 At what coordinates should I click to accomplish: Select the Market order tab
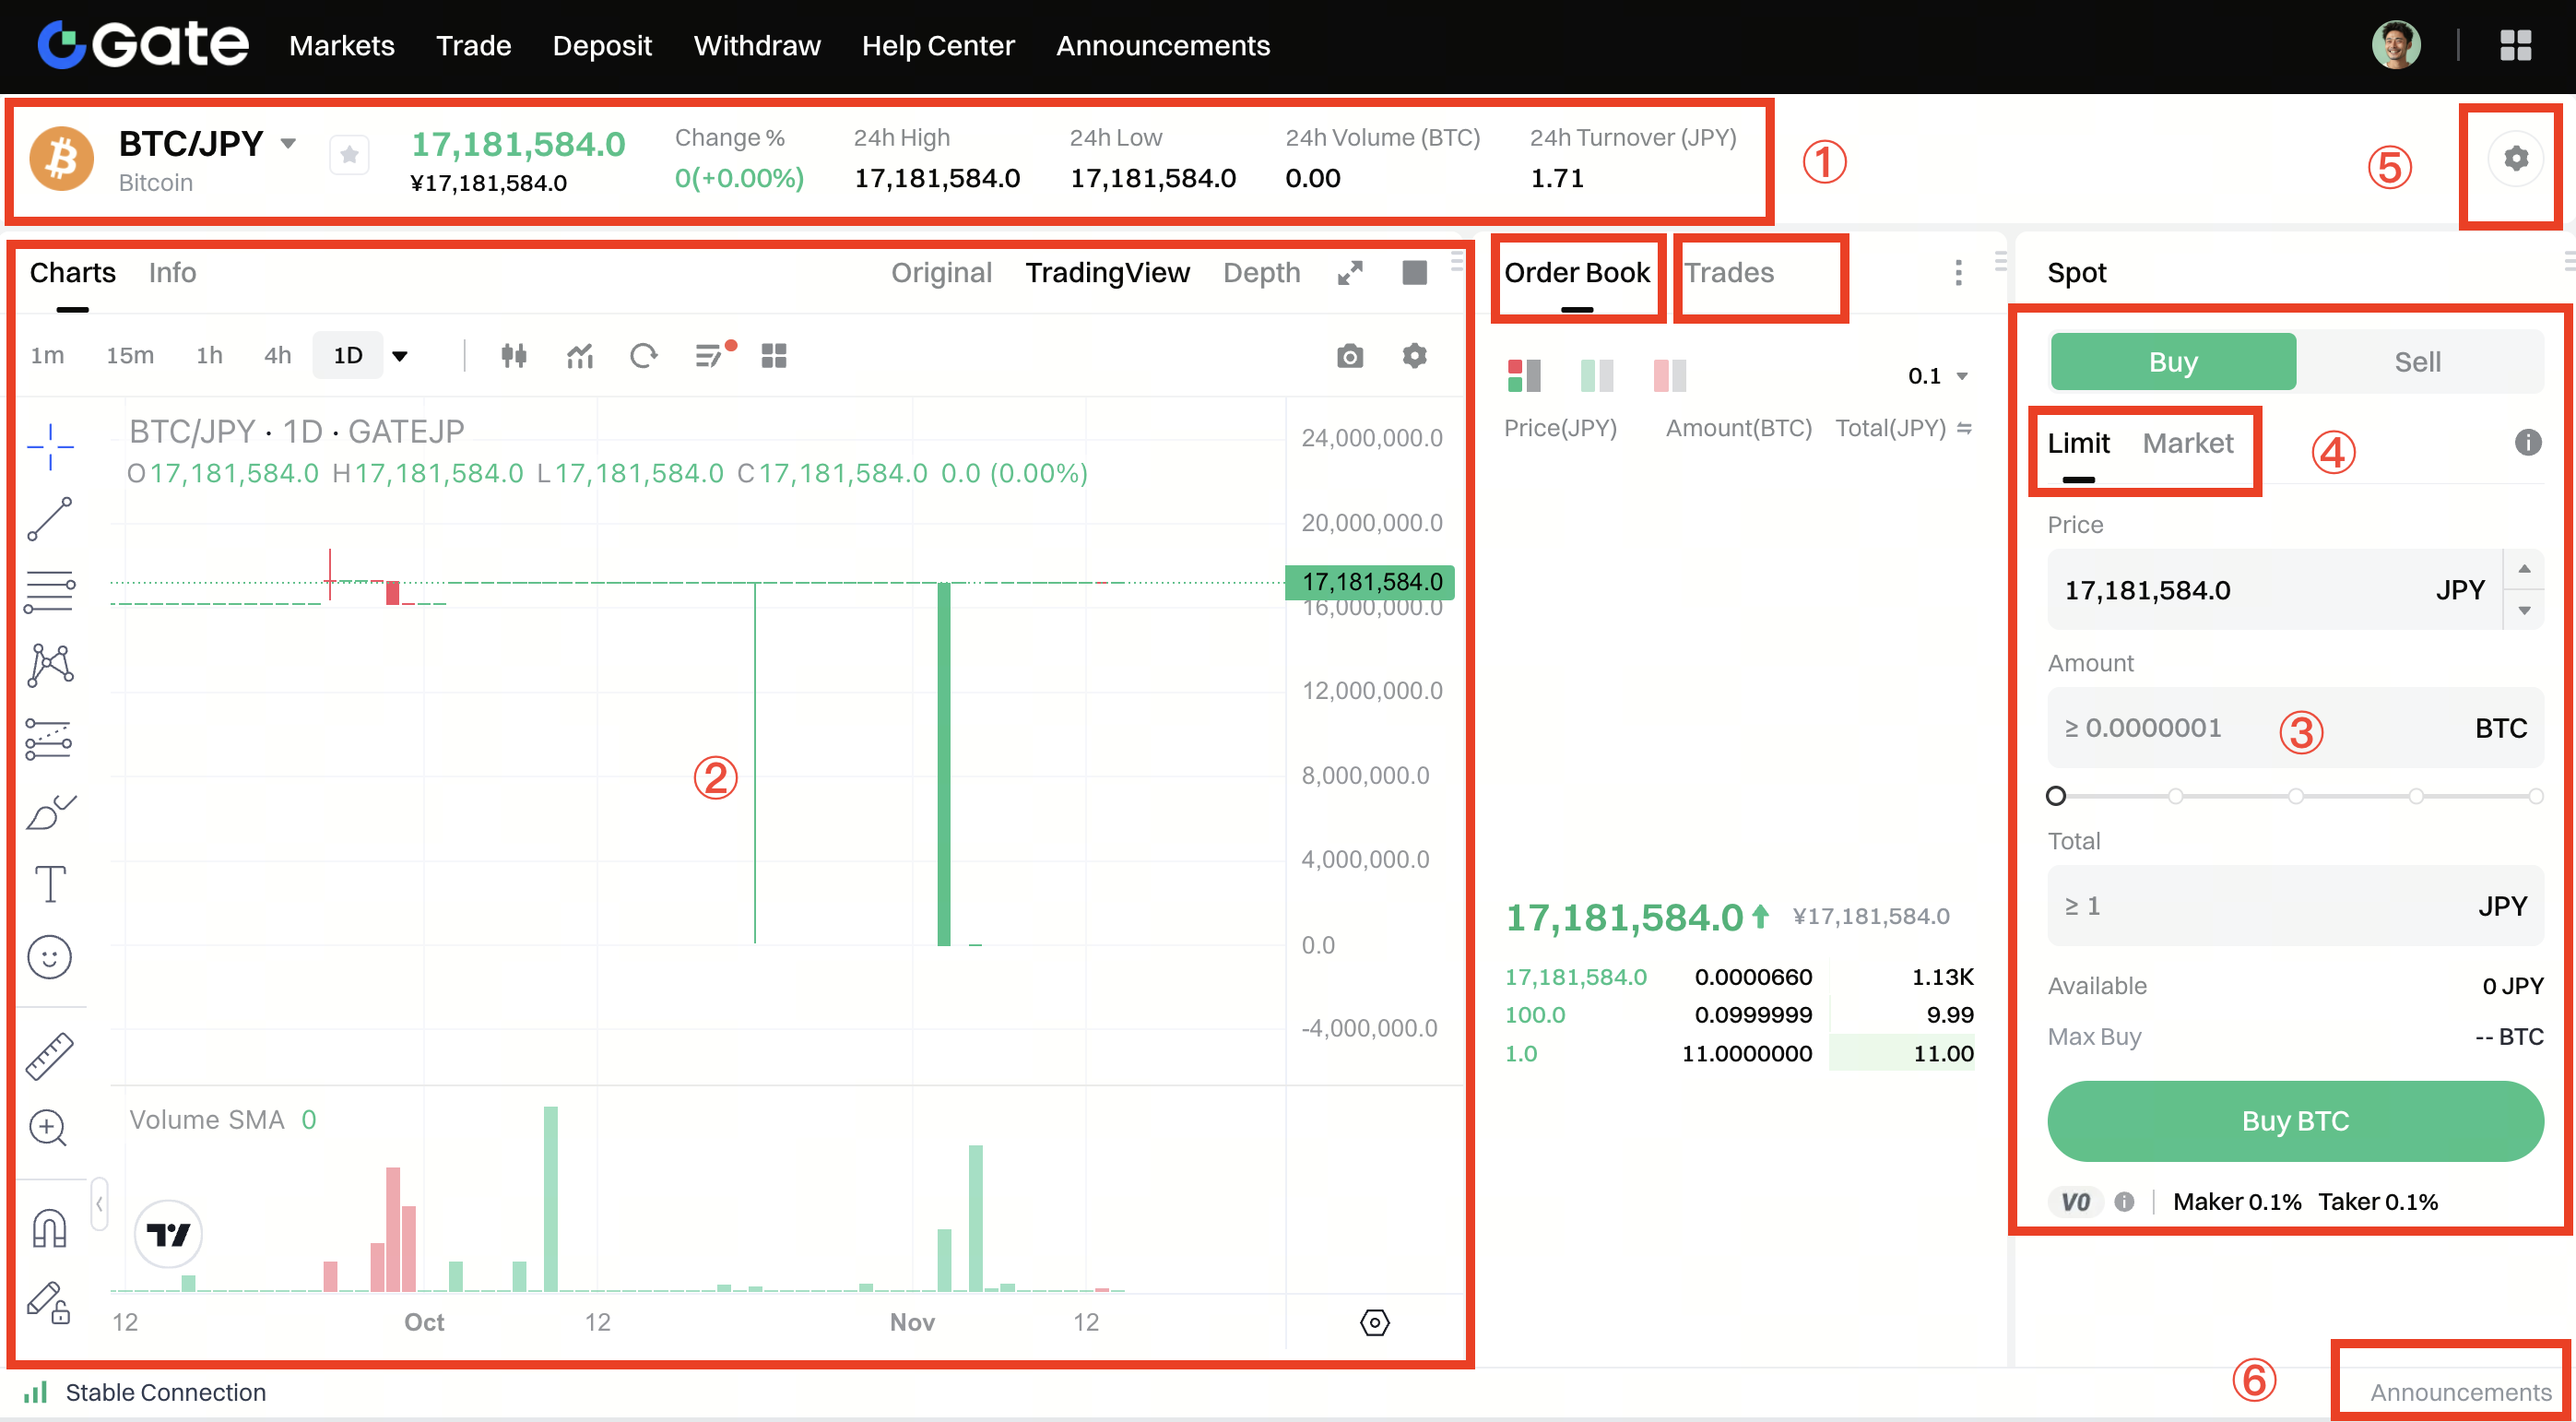[2187, 443]
